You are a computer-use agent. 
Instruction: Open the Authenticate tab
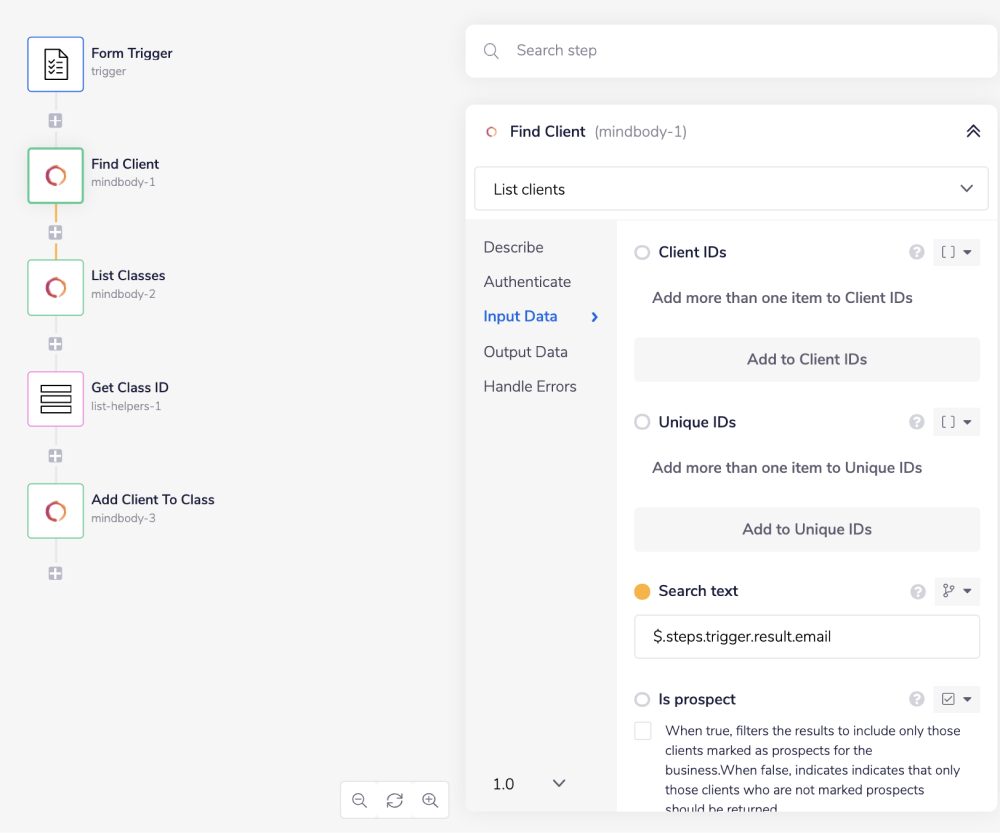tap(527, 281)
